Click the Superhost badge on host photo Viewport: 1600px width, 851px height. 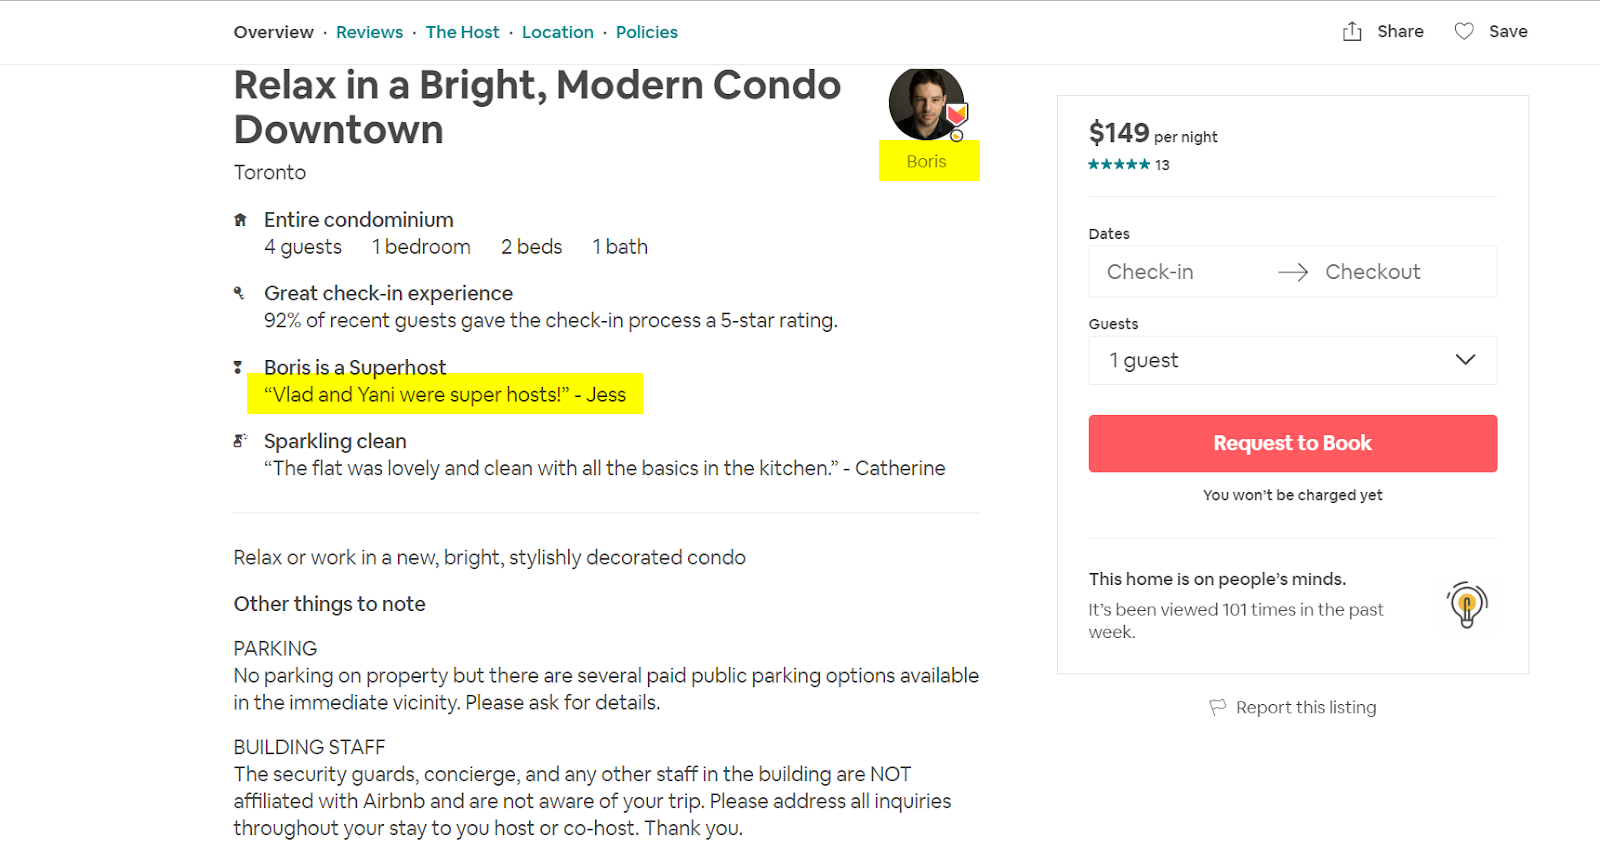957,114
